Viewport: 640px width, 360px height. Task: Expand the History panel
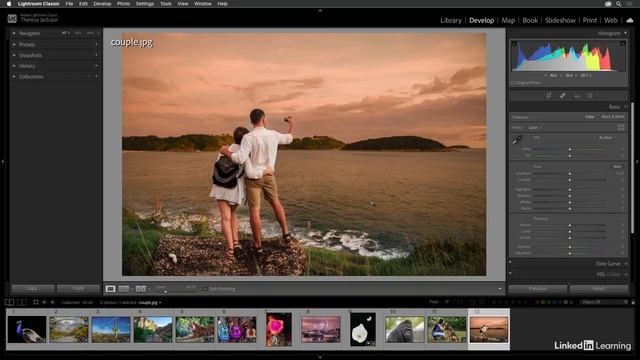click(14, 66)
